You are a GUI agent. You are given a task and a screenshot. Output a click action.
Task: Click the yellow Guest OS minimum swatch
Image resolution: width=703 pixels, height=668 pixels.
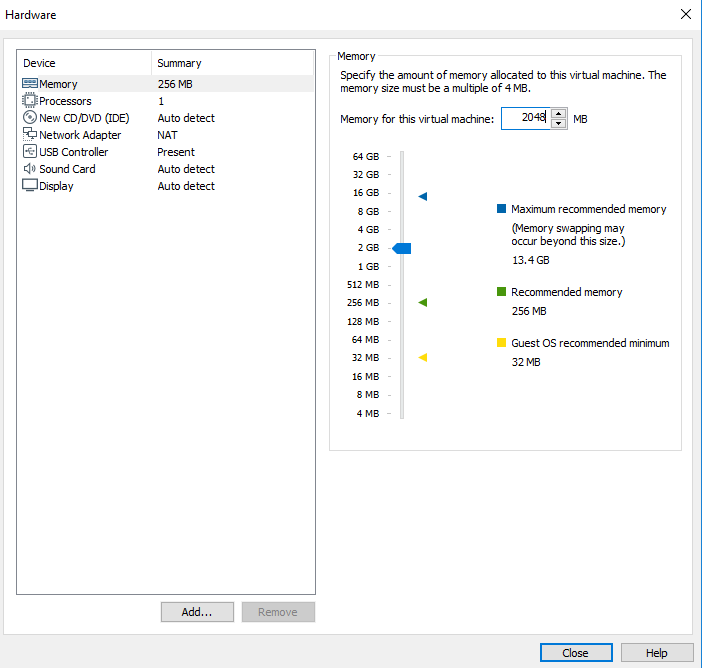click(502, 343)
